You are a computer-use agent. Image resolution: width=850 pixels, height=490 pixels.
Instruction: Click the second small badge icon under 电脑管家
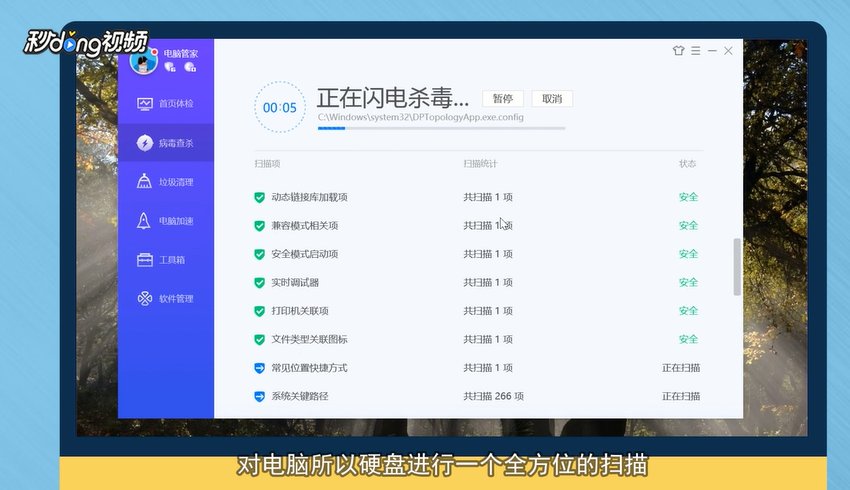pyautogui.click(x=190, y=67)
